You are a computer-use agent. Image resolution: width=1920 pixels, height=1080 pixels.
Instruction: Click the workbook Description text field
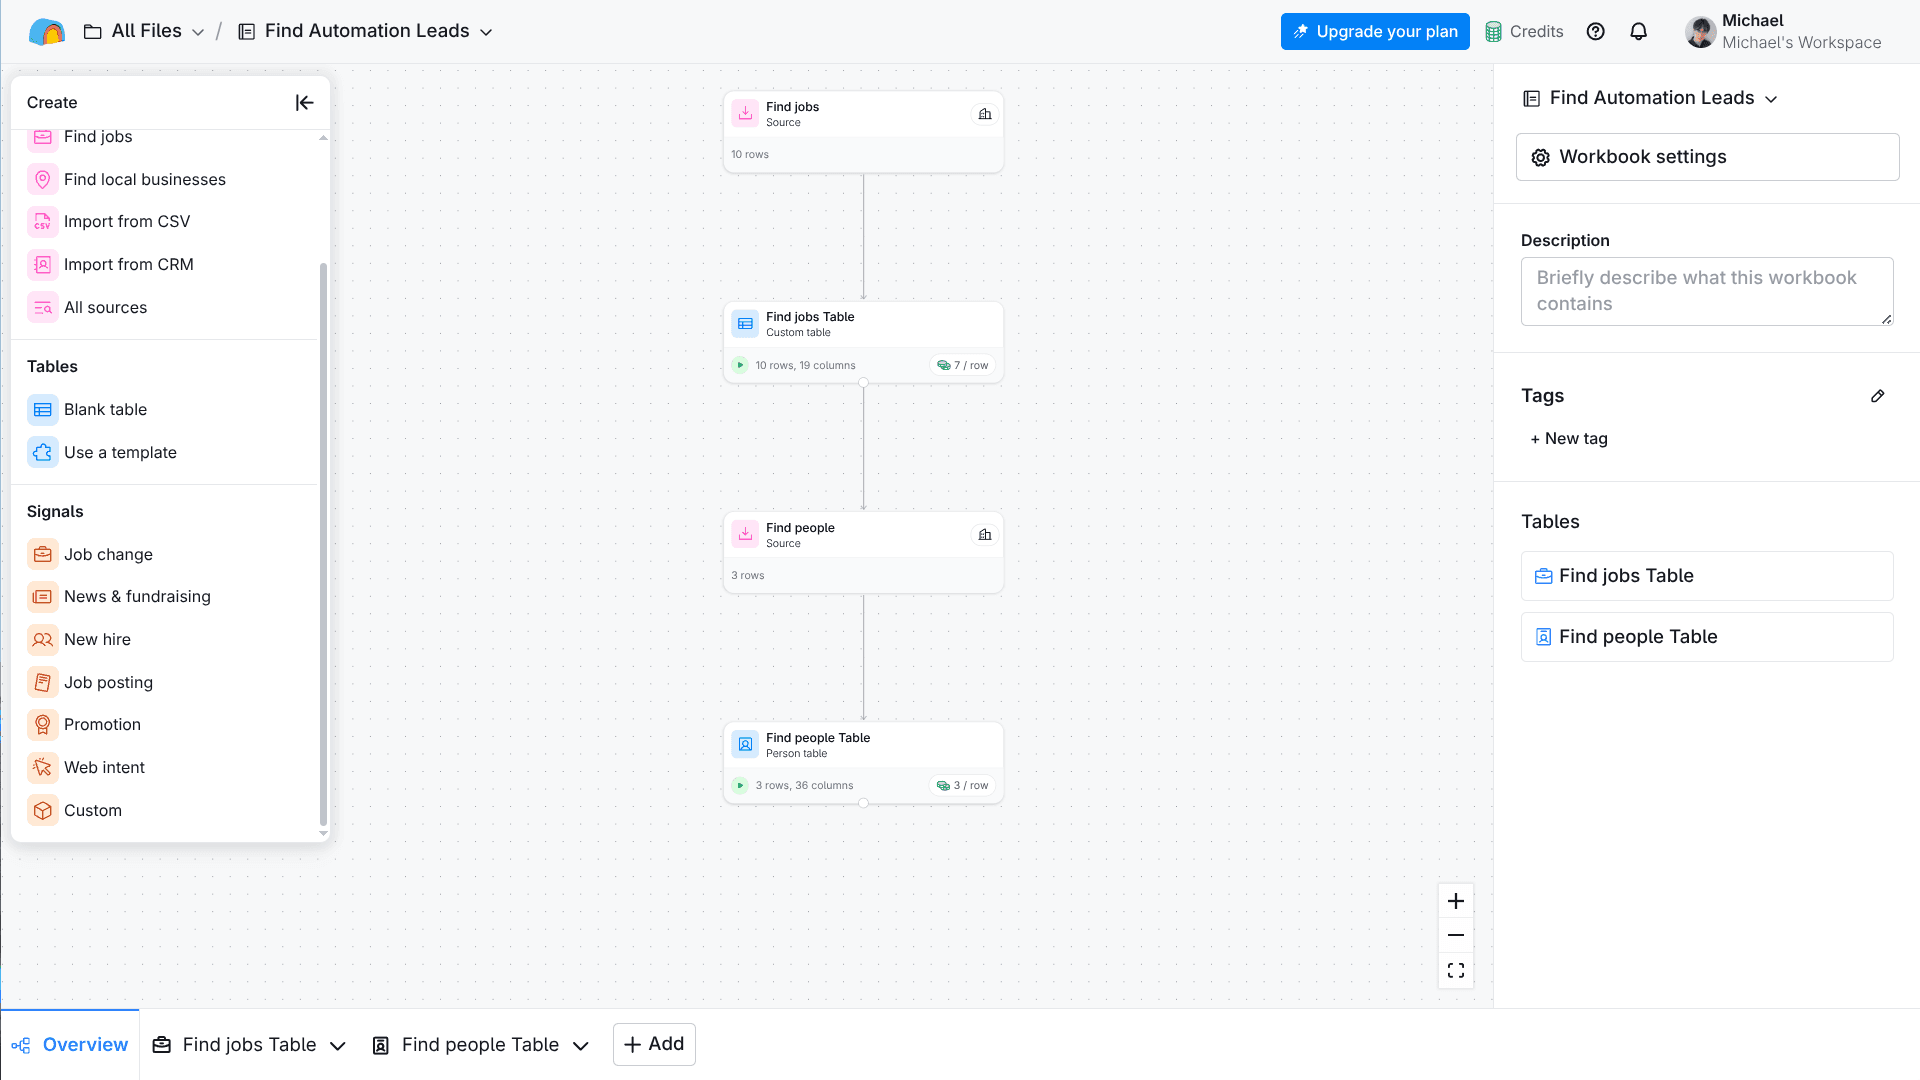[x=1706, y=291]
